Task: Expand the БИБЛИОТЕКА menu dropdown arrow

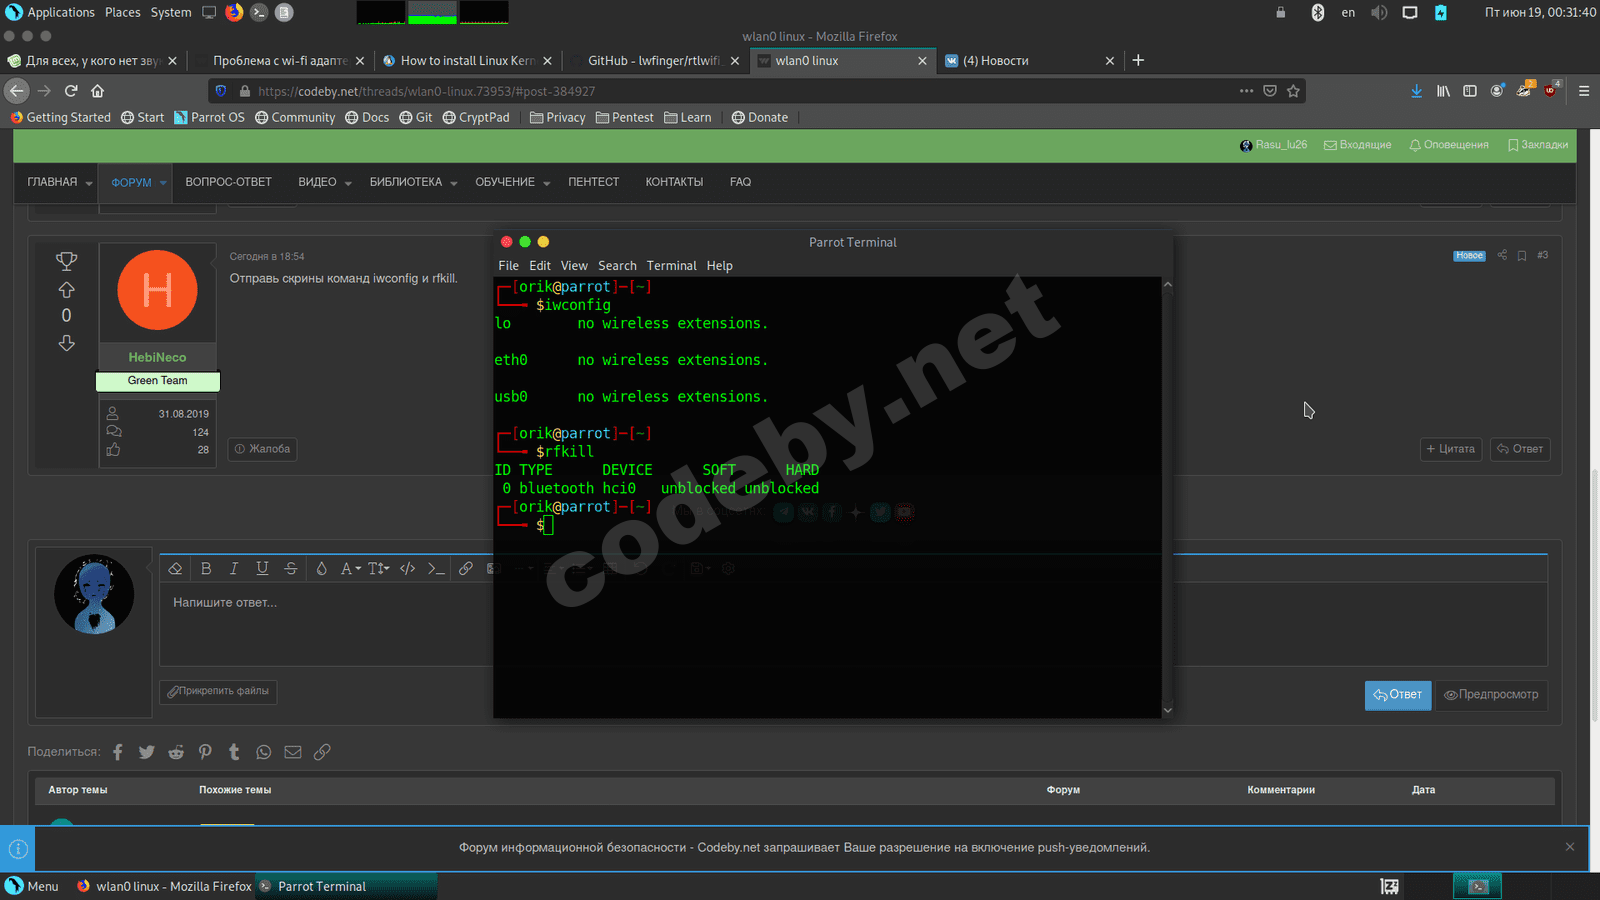Action: pyautogui.click(x=453, y=183)
